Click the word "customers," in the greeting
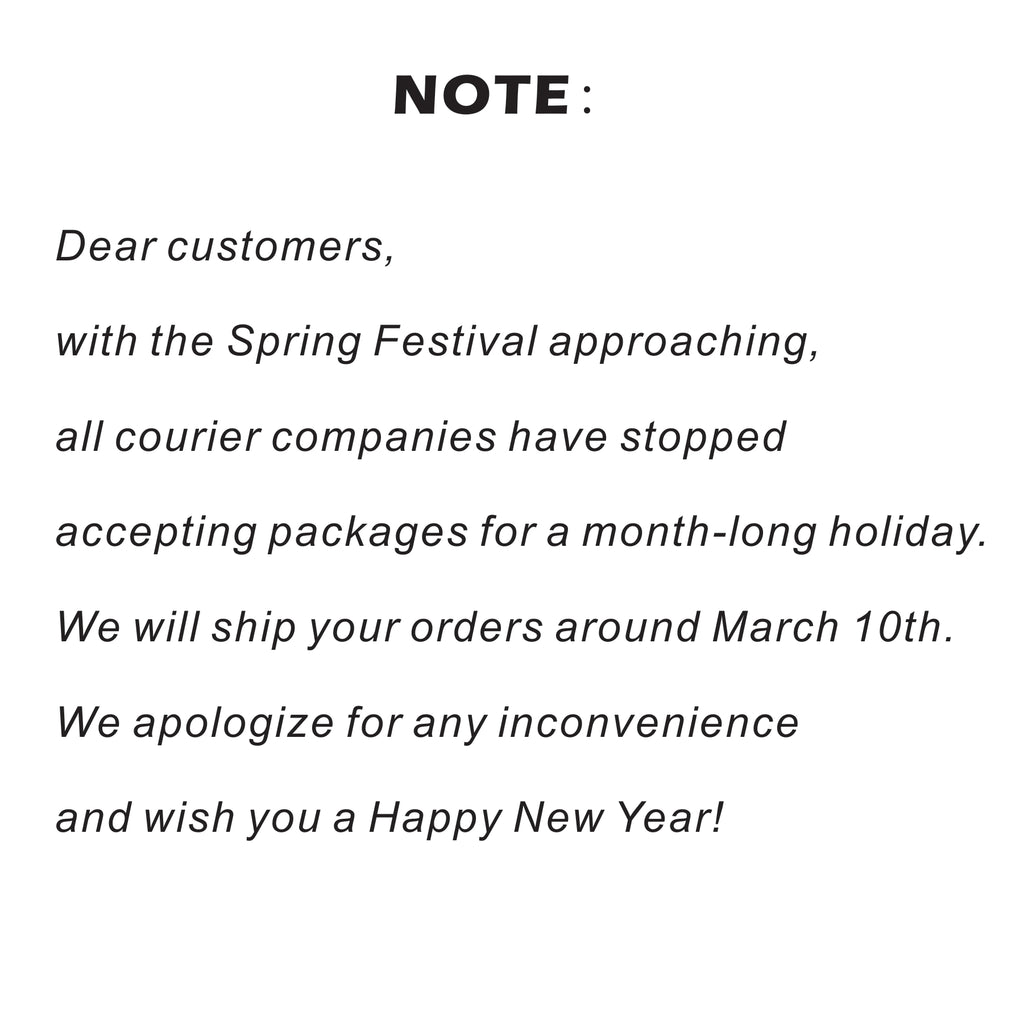 (x=281, y=246)
